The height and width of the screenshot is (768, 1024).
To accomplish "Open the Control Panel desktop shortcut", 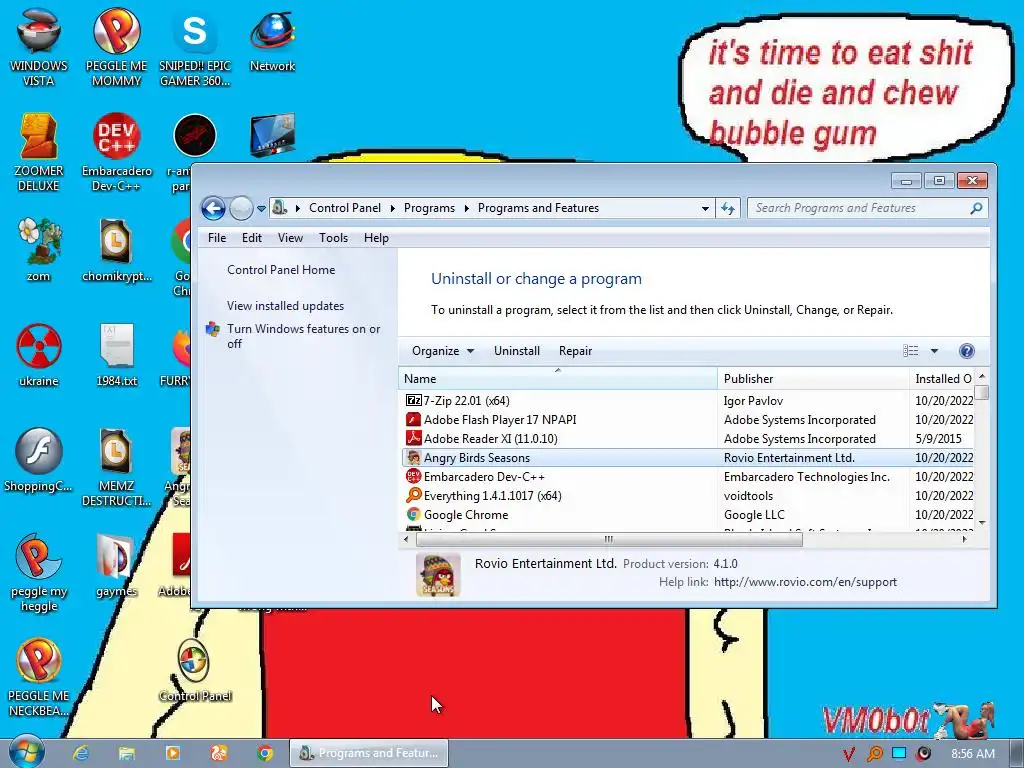I will [195, 670].
